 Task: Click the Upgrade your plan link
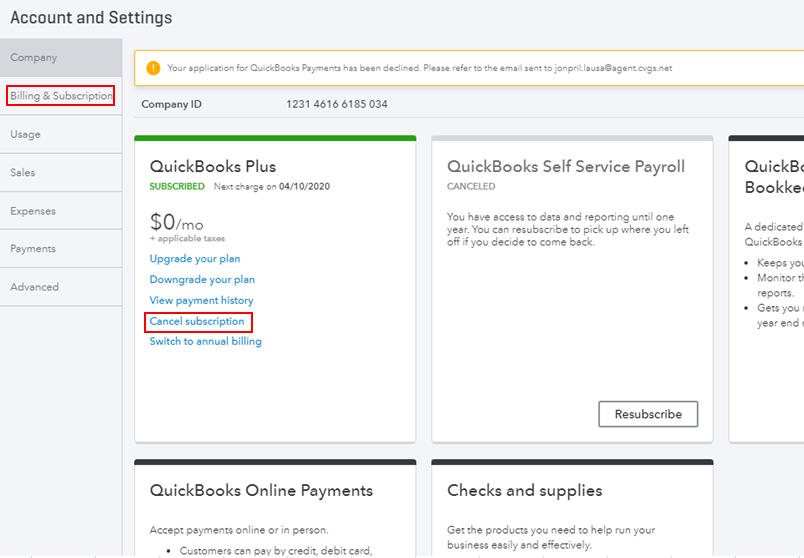(195, 258)
